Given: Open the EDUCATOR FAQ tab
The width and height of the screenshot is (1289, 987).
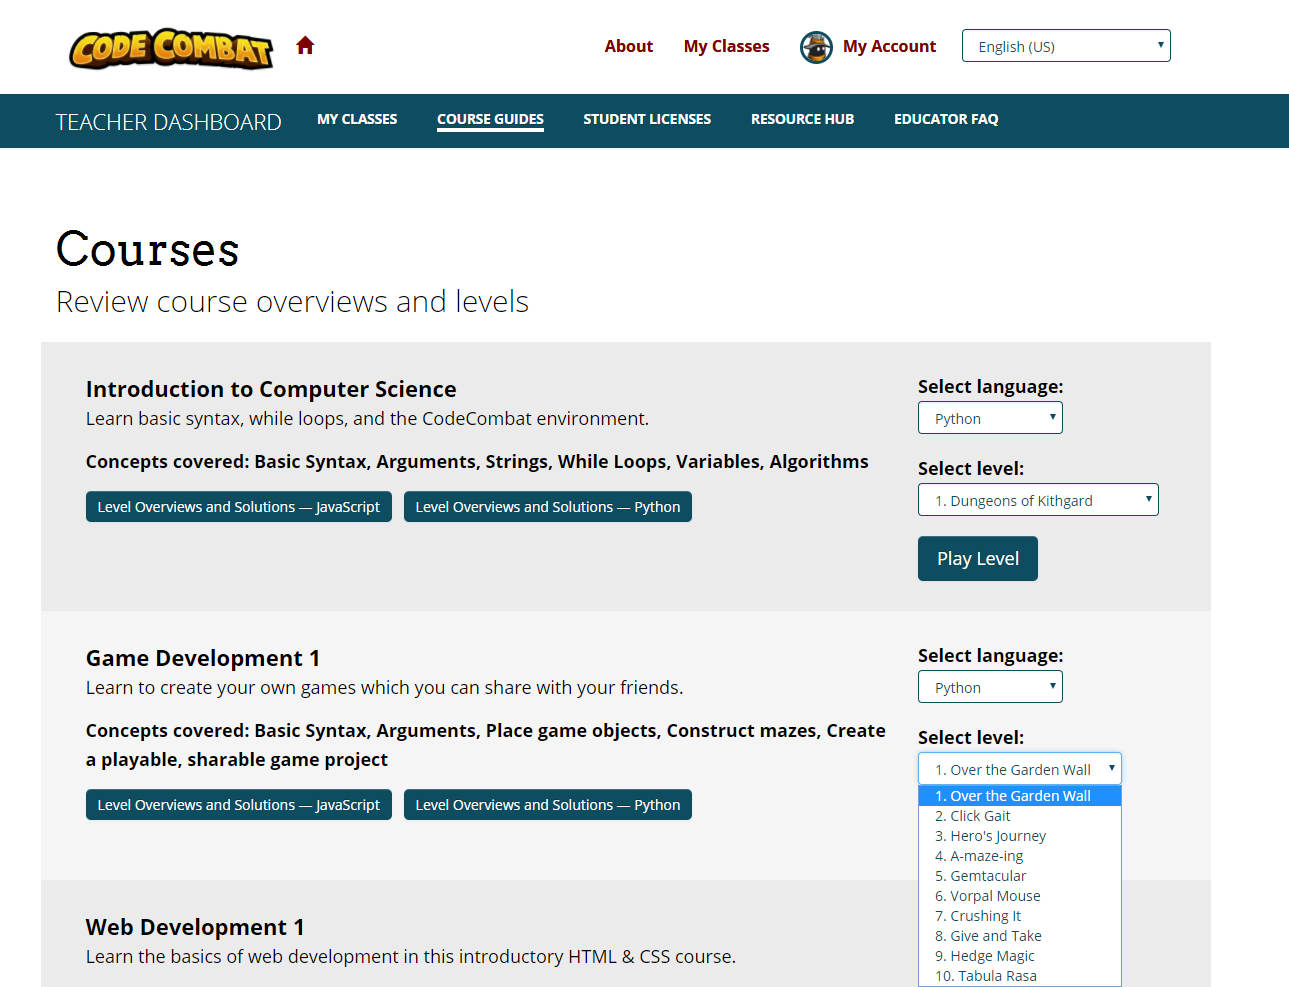Looking at the screenshot, I should 946,119.
